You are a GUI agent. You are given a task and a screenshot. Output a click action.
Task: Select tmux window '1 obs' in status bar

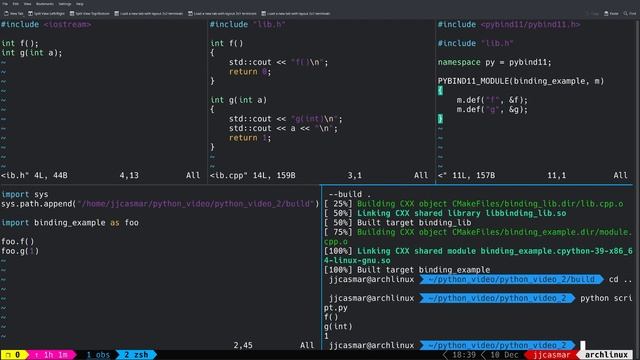98,355
